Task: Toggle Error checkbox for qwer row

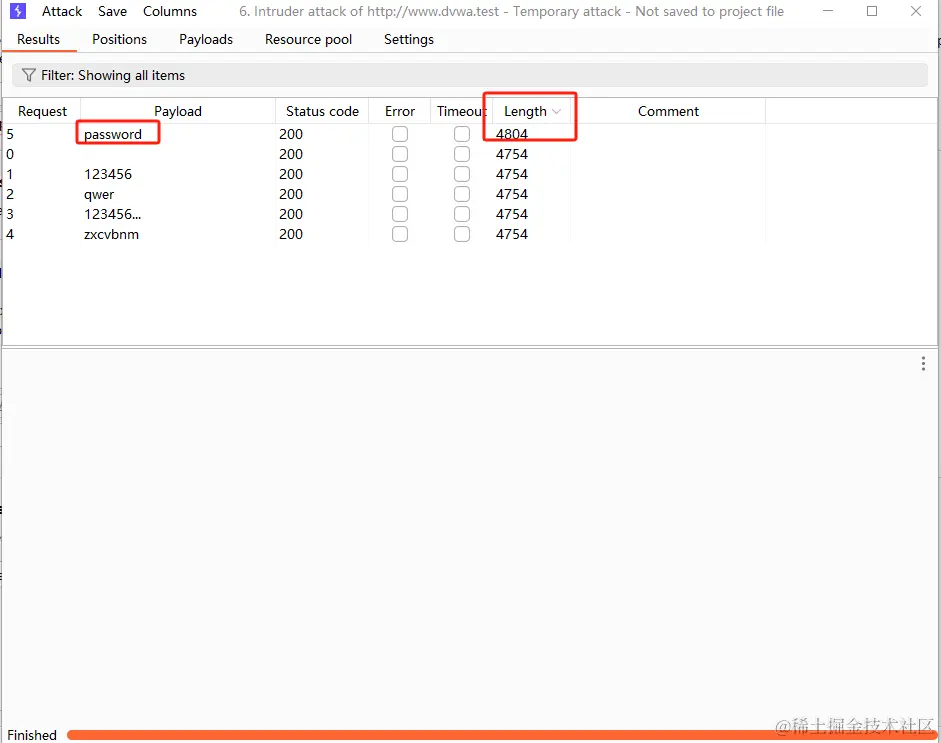Action: click(x=400, y=194)
